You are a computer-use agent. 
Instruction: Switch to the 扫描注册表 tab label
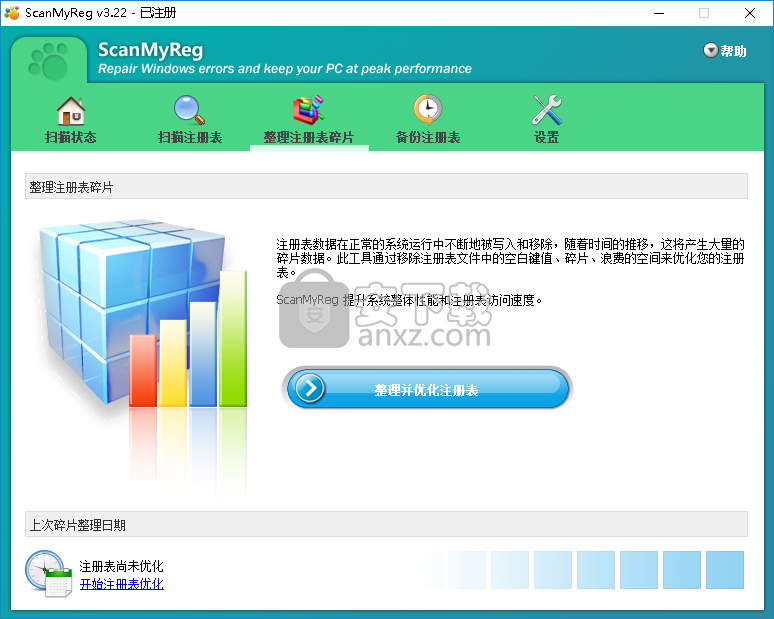click(190, 137)
